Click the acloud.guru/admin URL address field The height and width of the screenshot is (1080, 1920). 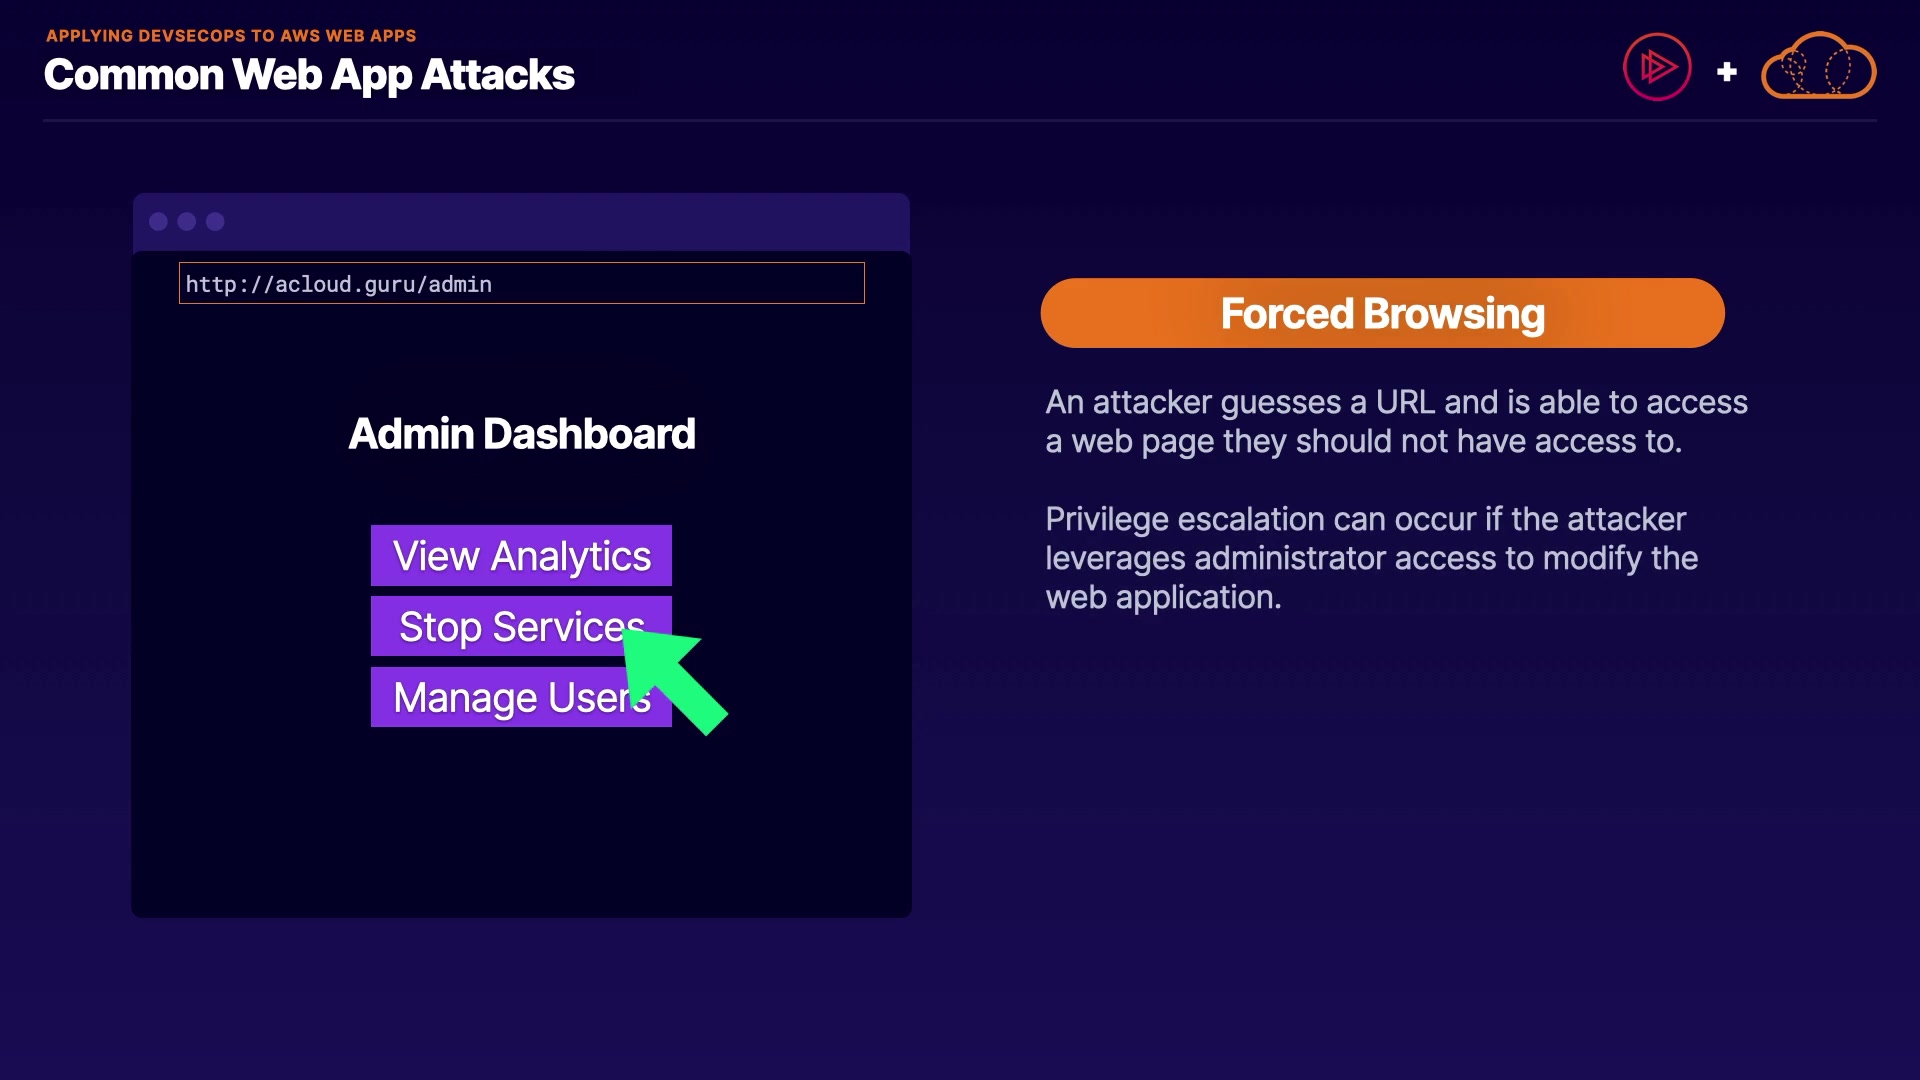click(x=521, y=284)
